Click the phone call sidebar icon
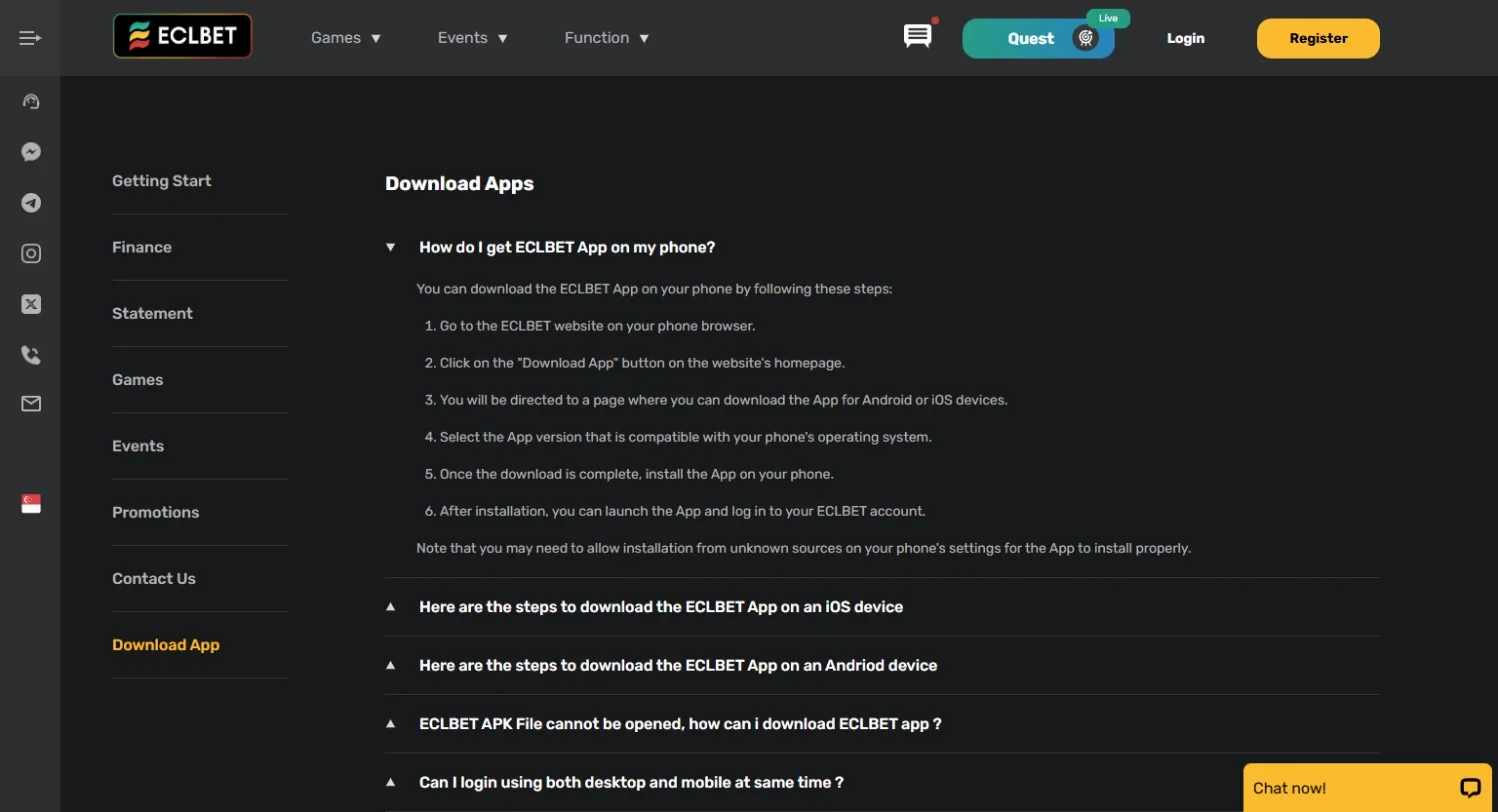The width and height of the screenshot is (1498, 812). coord(31,354)
